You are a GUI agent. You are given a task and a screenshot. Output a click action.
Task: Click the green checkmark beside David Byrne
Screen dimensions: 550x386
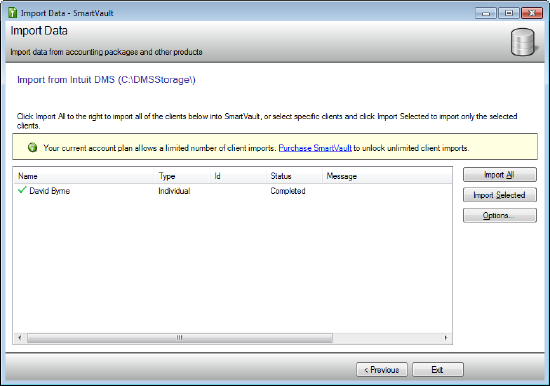coord(22,190)
